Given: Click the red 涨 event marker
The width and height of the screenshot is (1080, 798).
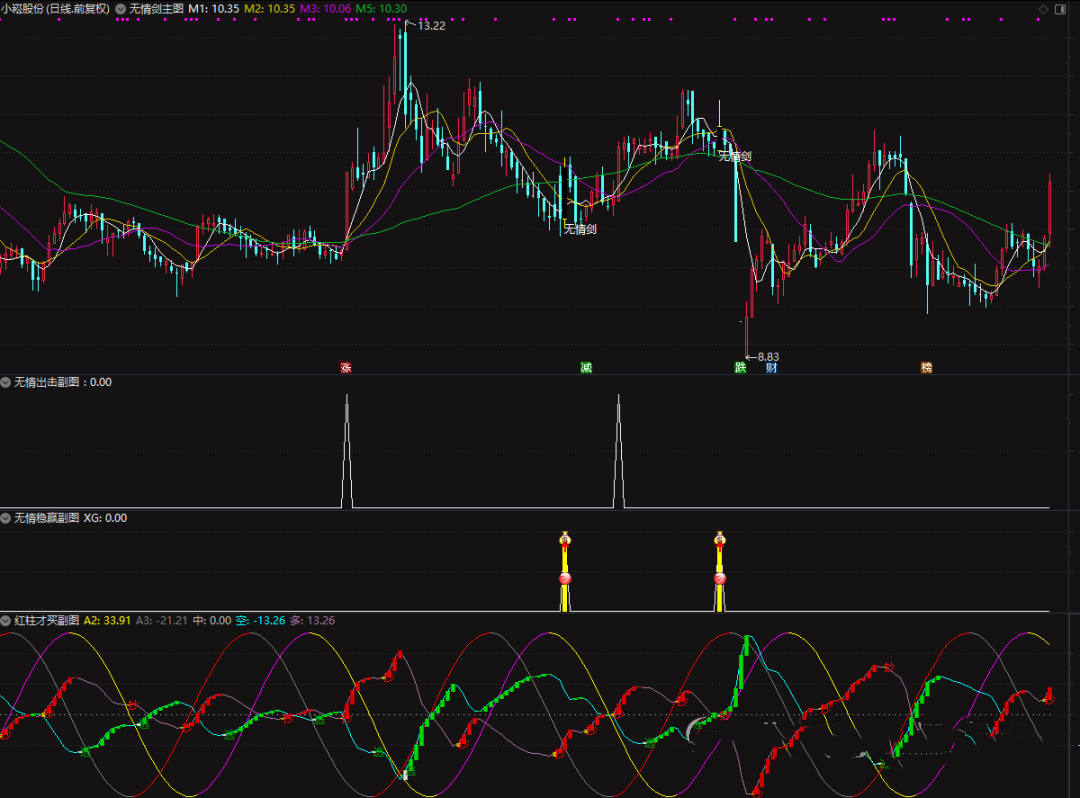Looking at the screenshot, I should click(x=346, y=368).
